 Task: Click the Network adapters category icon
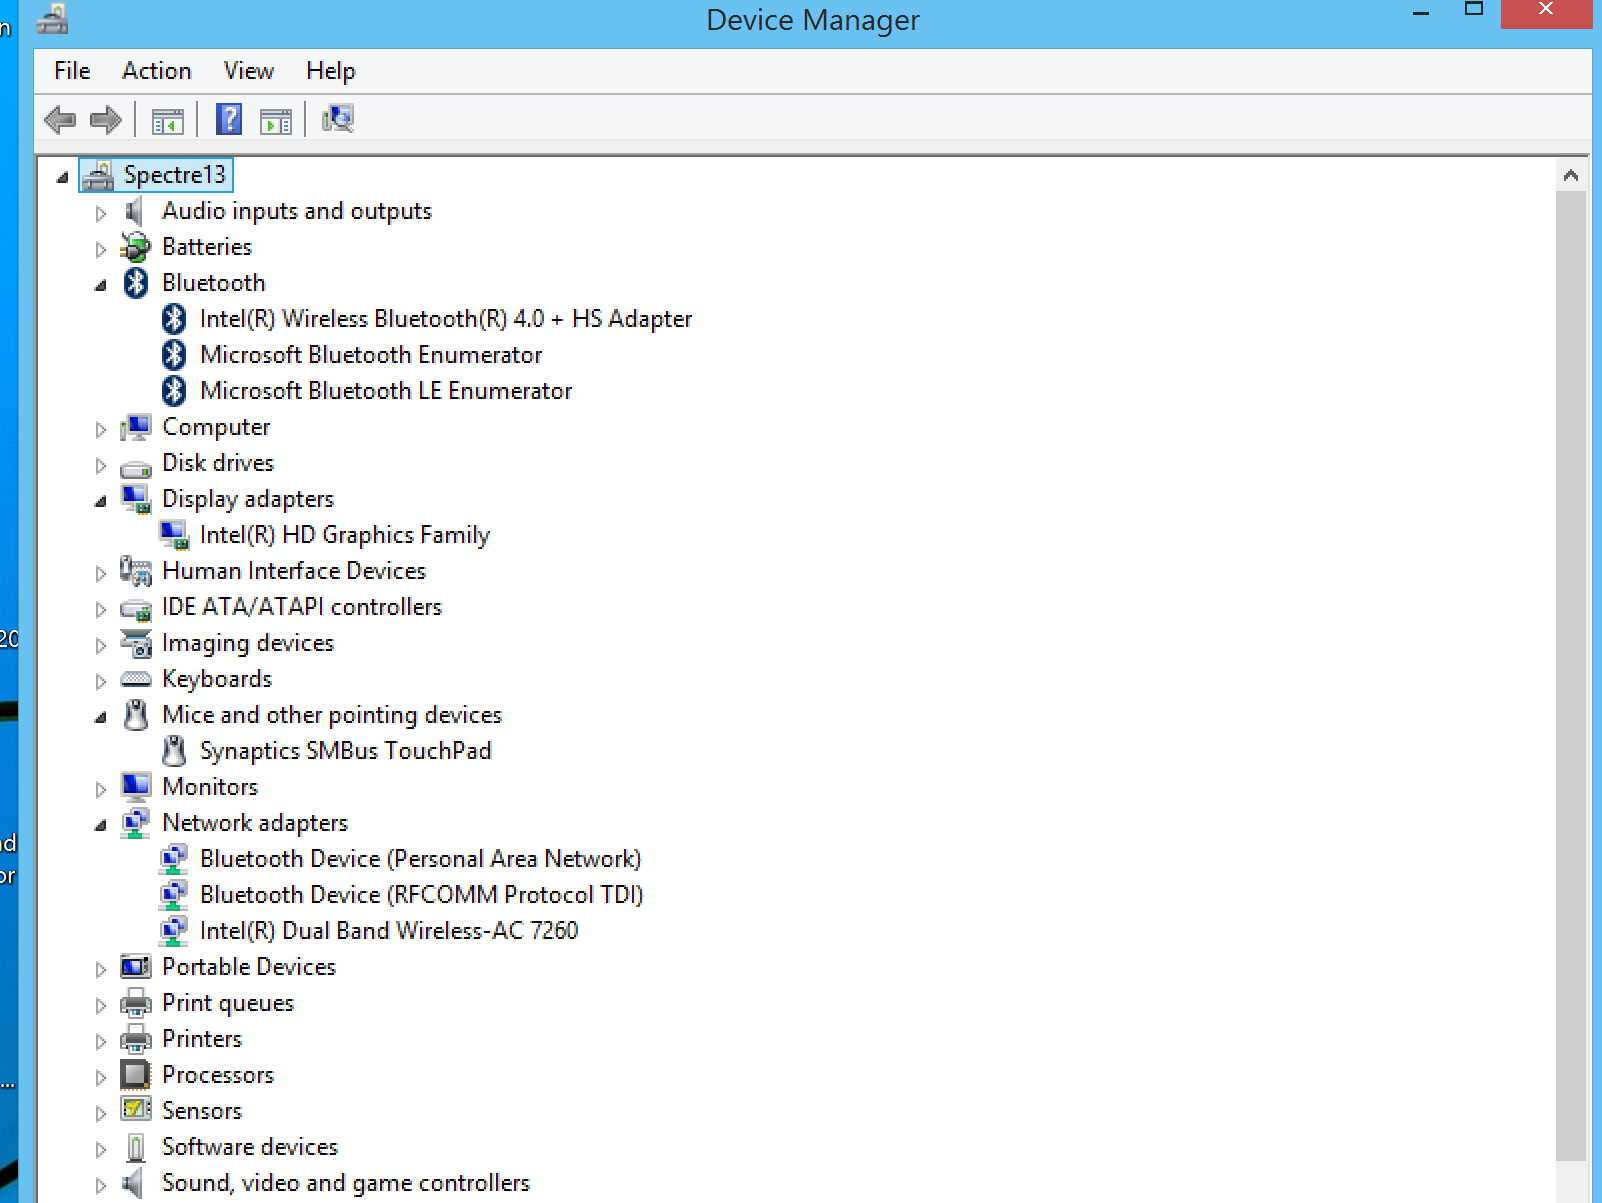pos(136,823)
